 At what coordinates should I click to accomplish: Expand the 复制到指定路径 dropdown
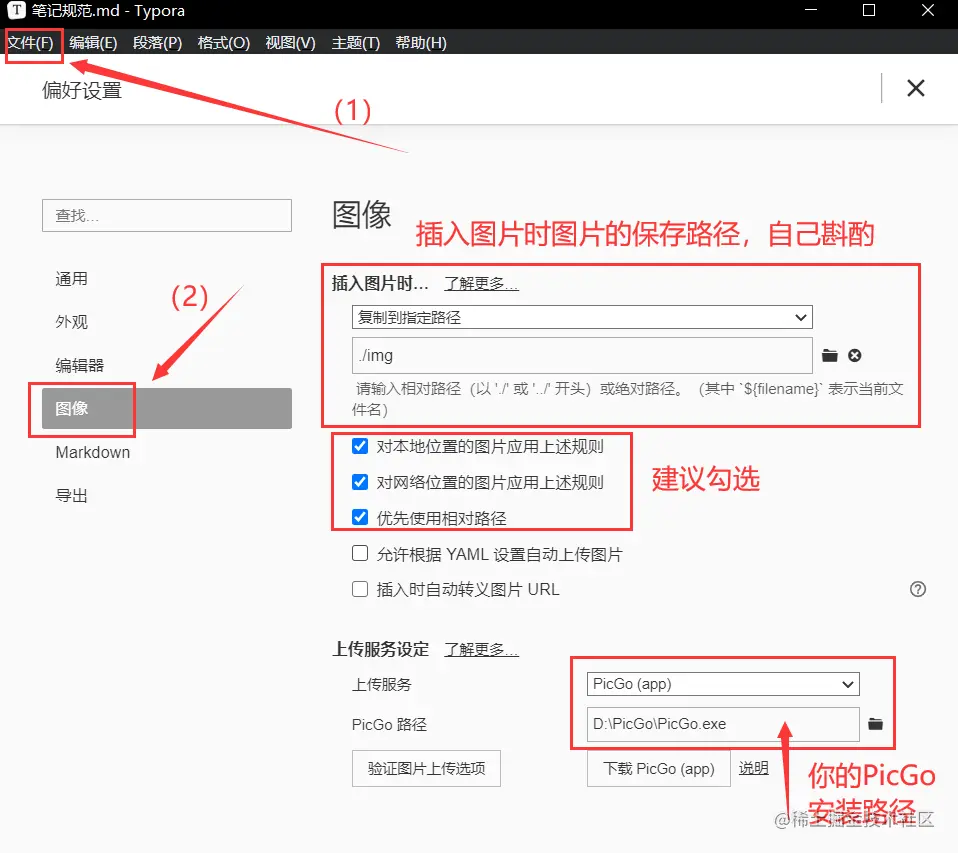(x=582, y=317)
